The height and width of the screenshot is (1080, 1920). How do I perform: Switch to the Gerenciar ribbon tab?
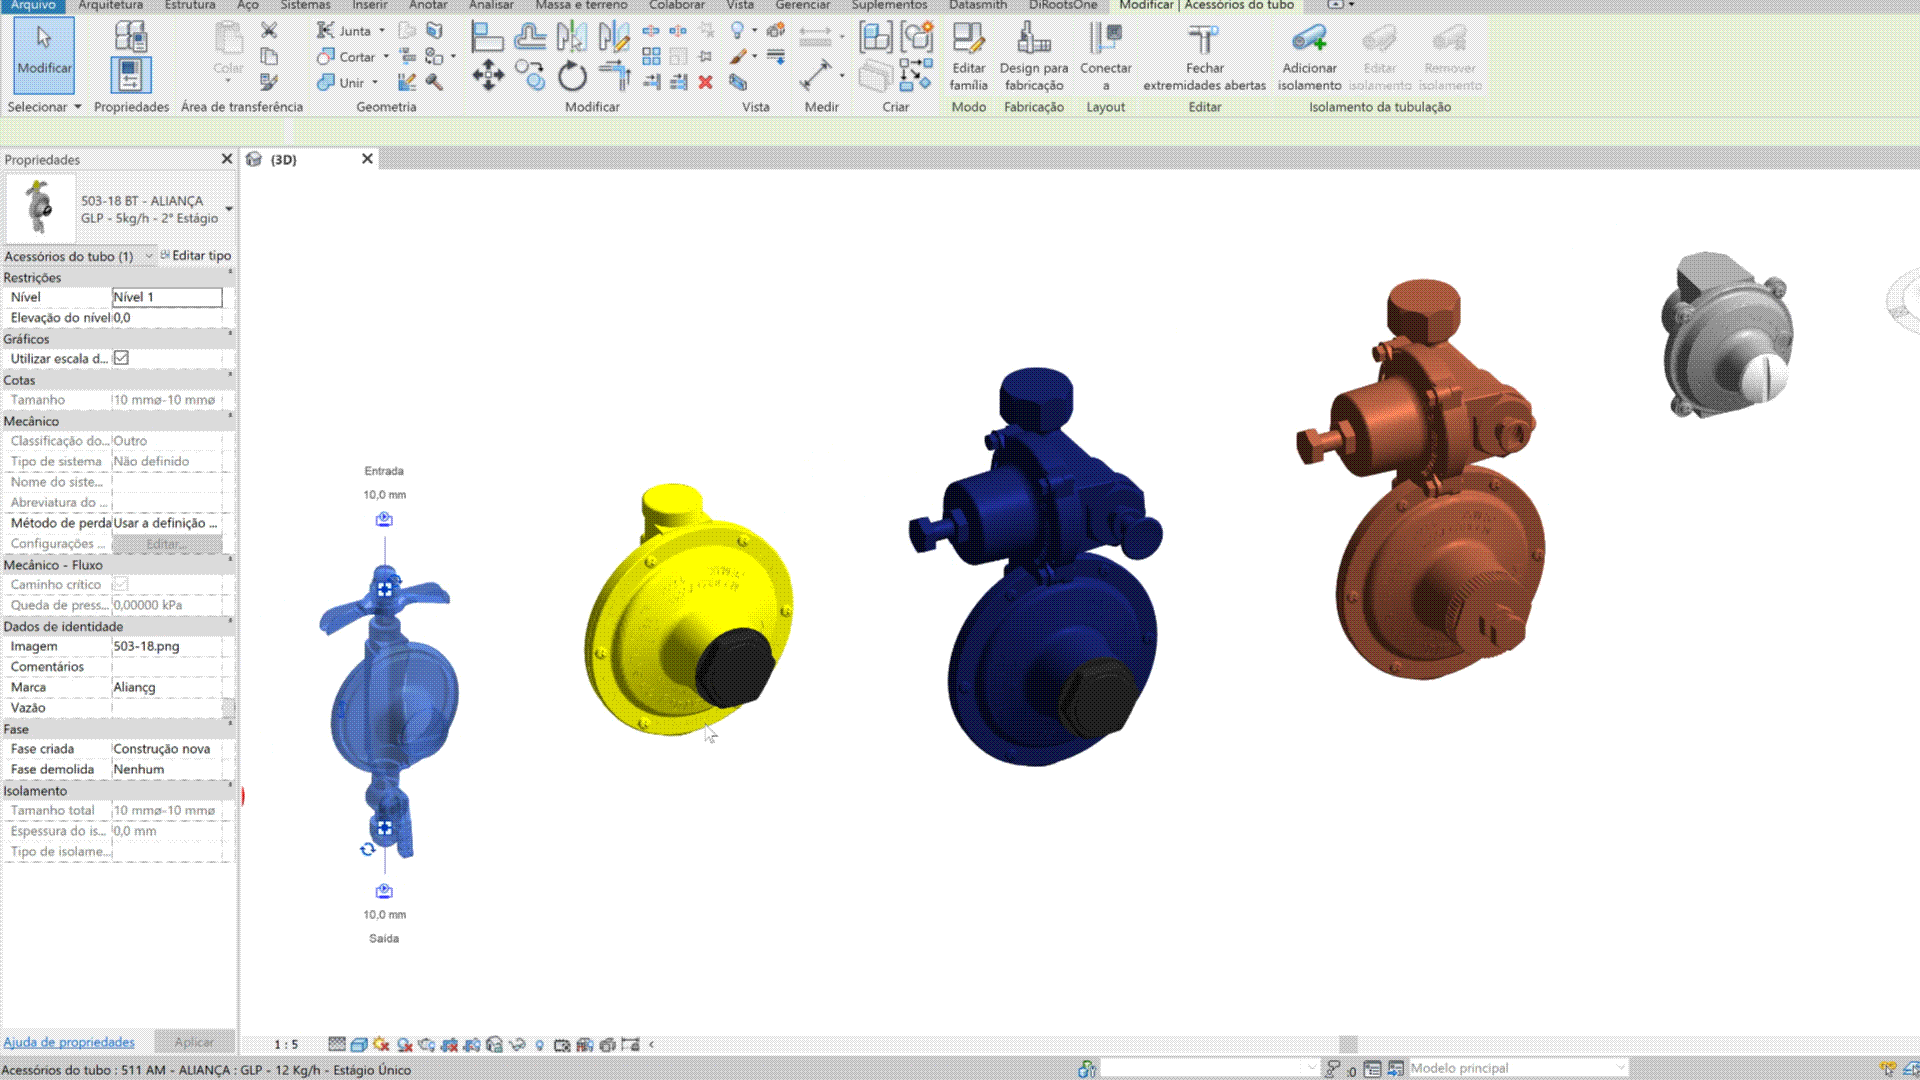(802, 5)
